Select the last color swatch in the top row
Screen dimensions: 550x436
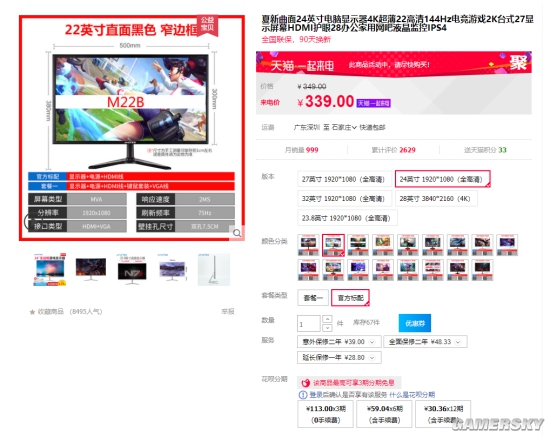click(x=507, y=245)
